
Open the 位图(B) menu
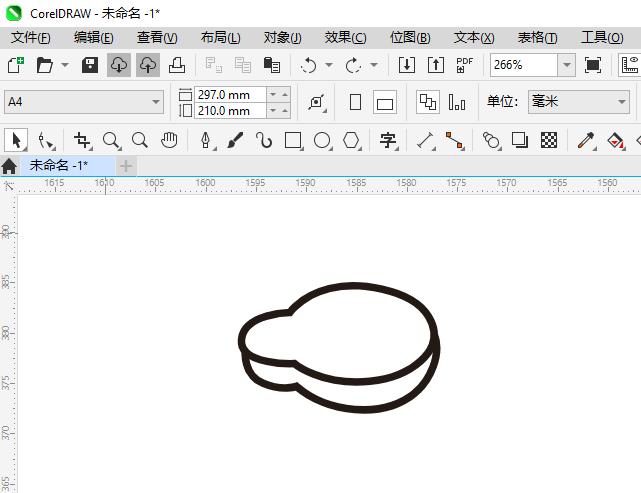click(410, 38)
